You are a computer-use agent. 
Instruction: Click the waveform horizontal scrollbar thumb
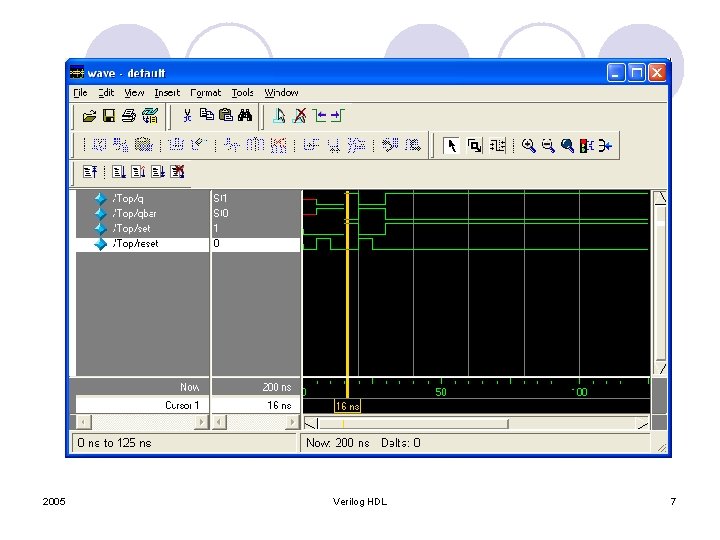[413, 423]
